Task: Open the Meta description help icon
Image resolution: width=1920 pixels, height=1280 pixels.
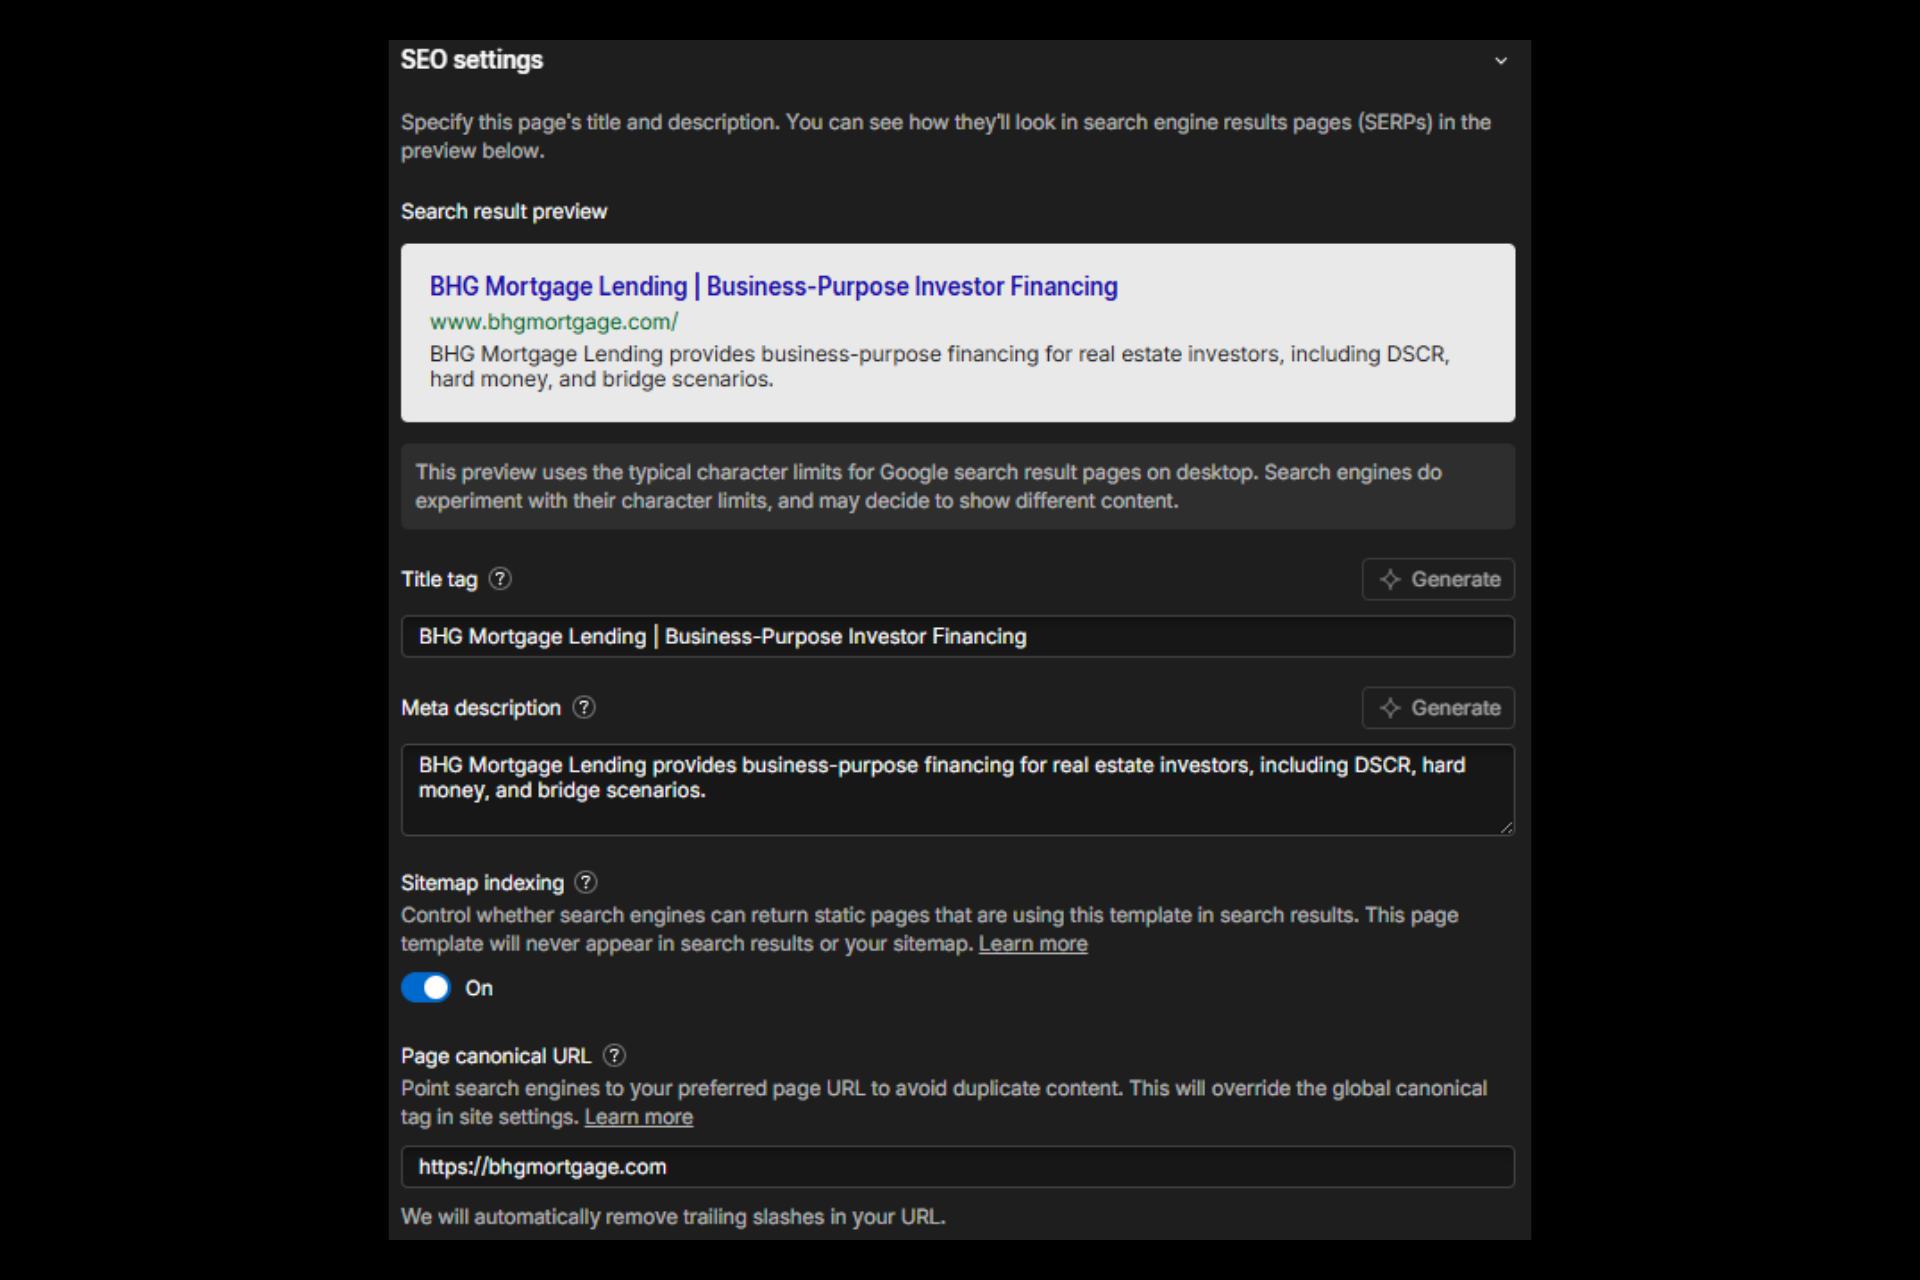Action: tap(584, 708)
